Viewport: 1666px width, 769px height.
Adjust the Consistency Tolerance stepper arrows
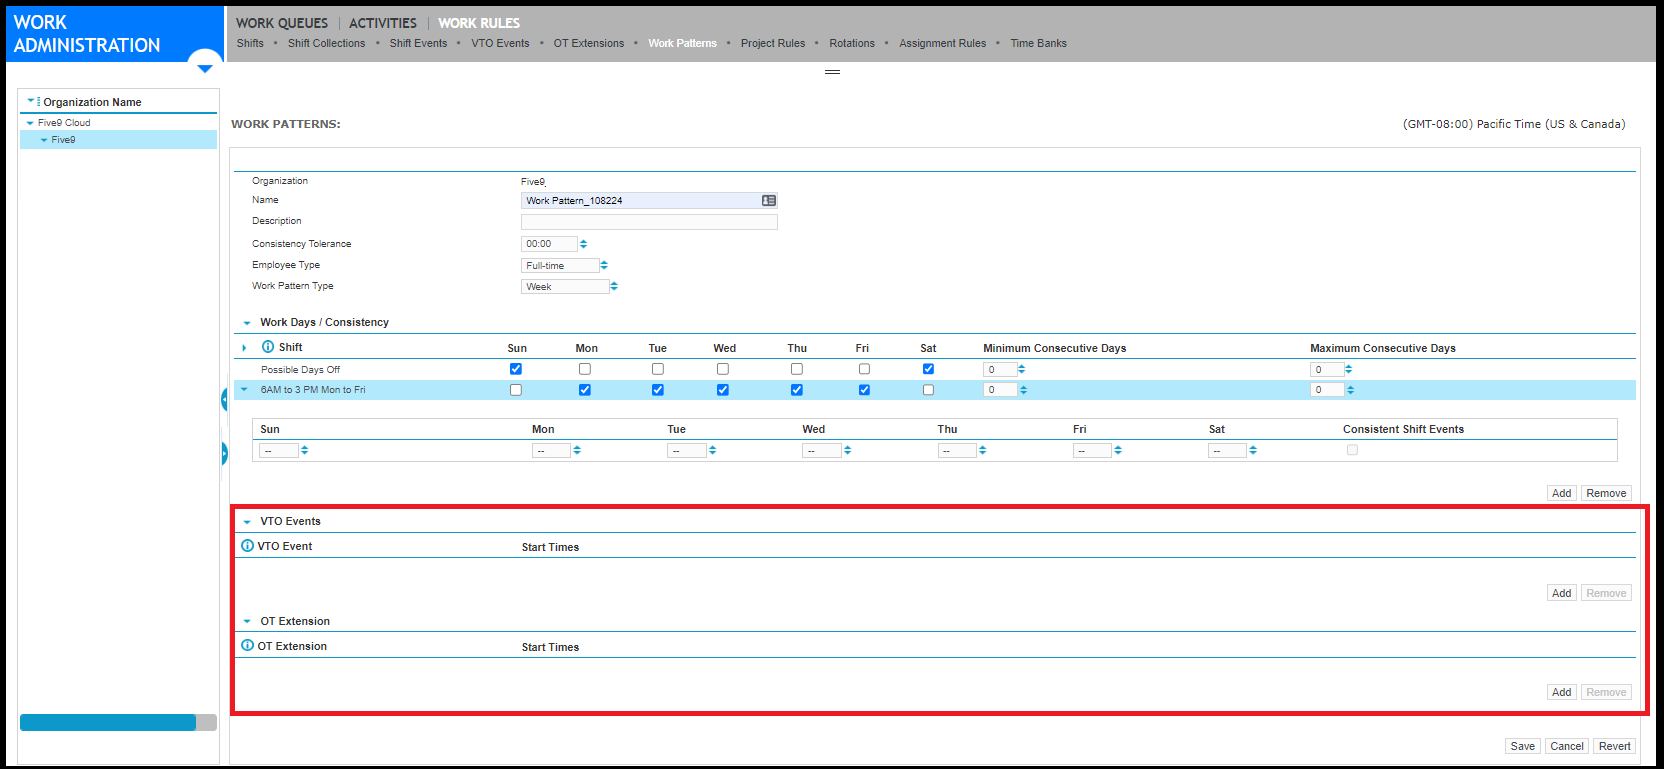coord(583,244)
